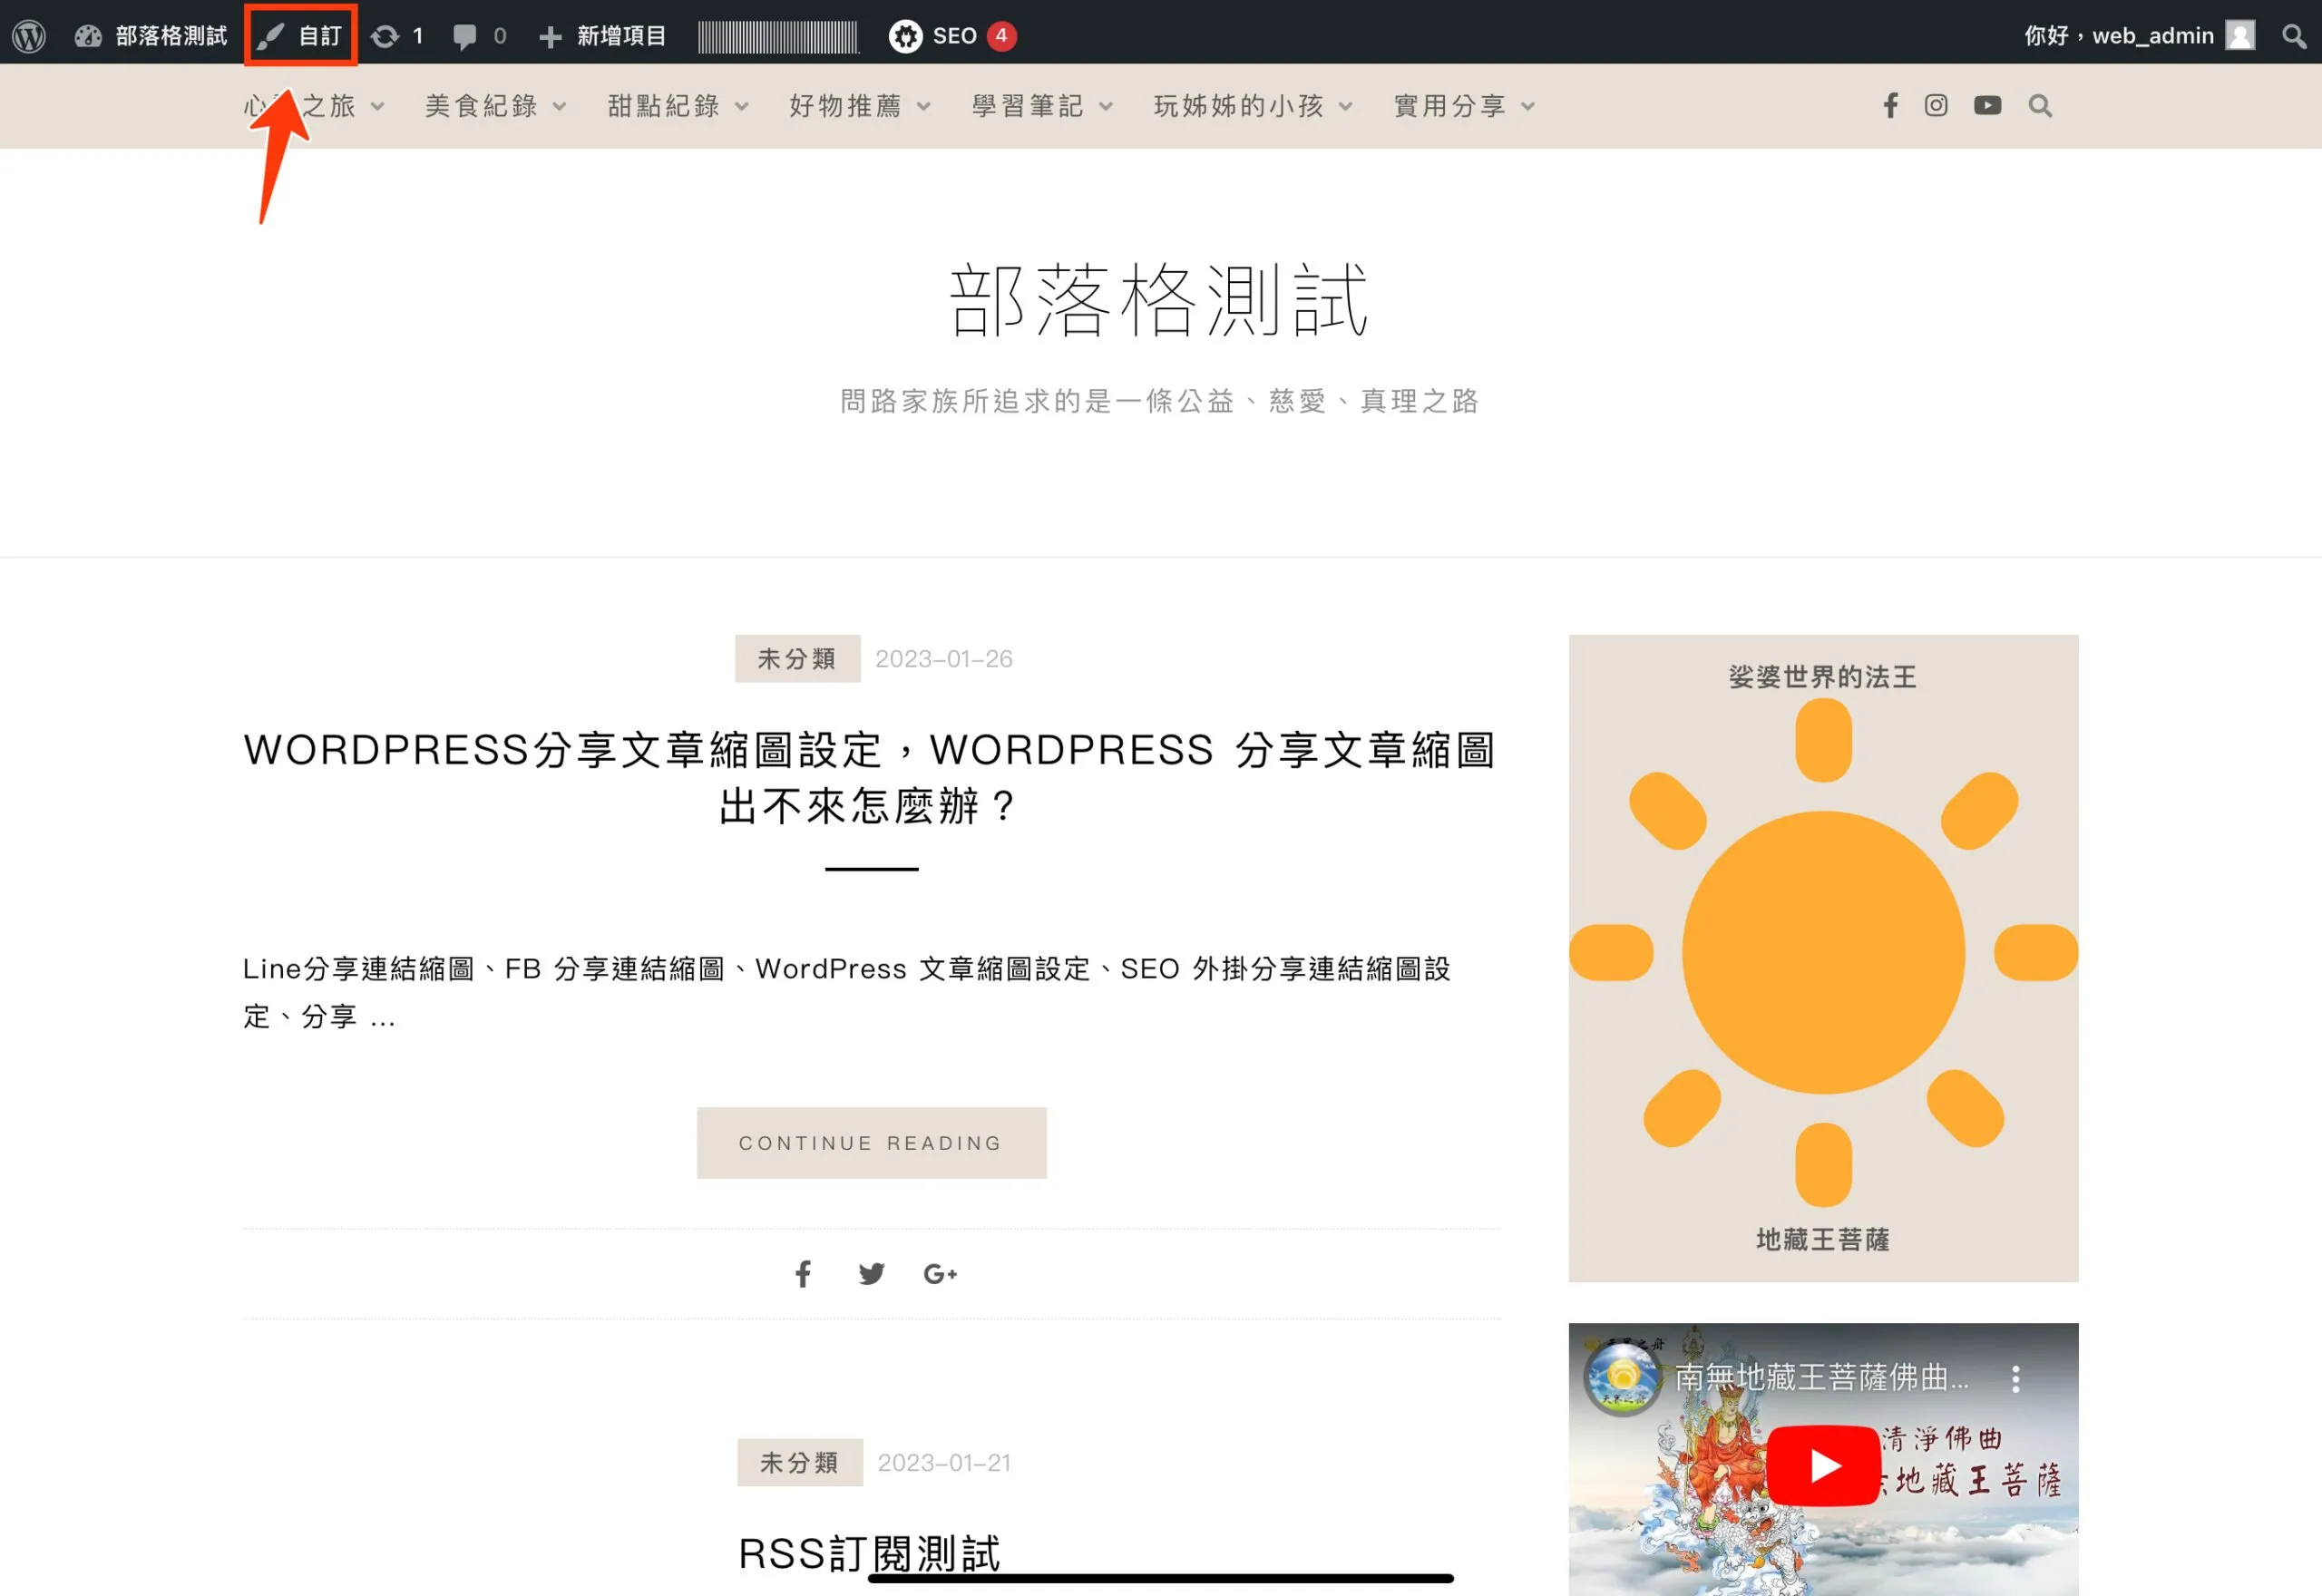Click the search magnifier in site header
The height and width of the screenshot is (1596, 2322).
(x=2040, y=106)
